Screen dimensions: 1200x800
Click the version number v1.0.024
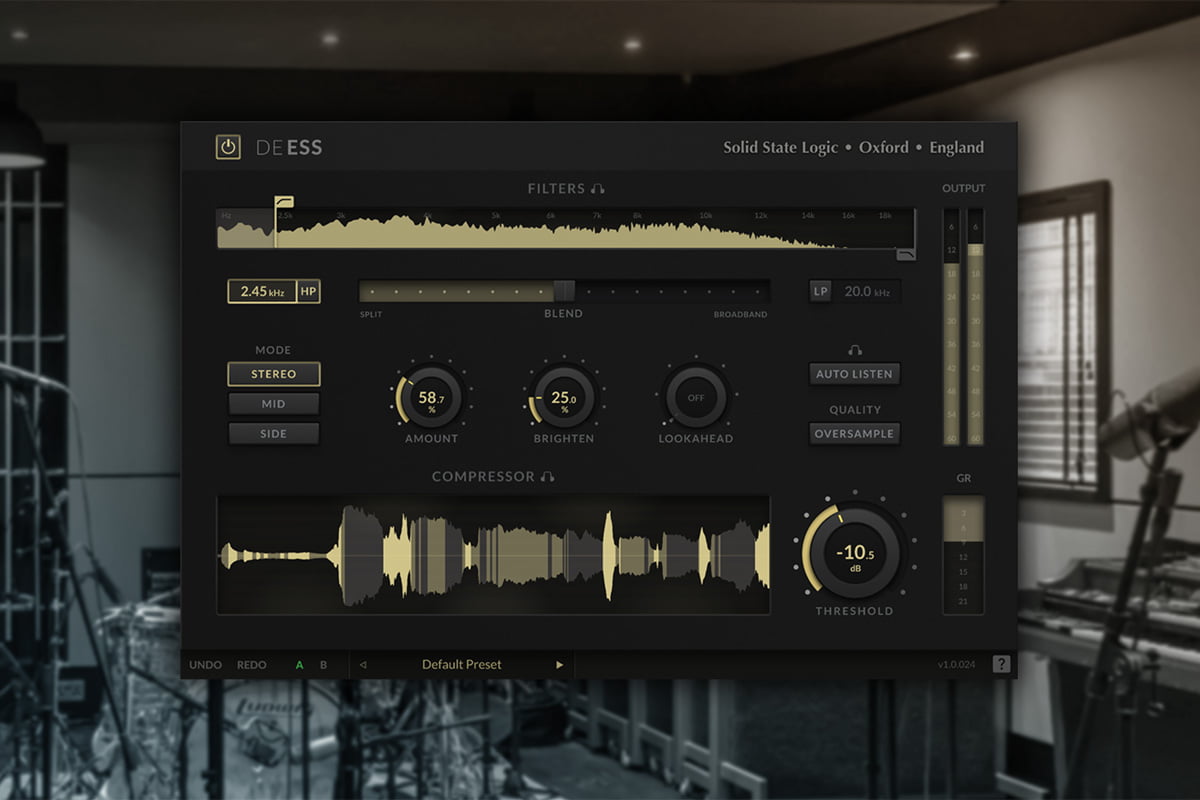(958, 665)
